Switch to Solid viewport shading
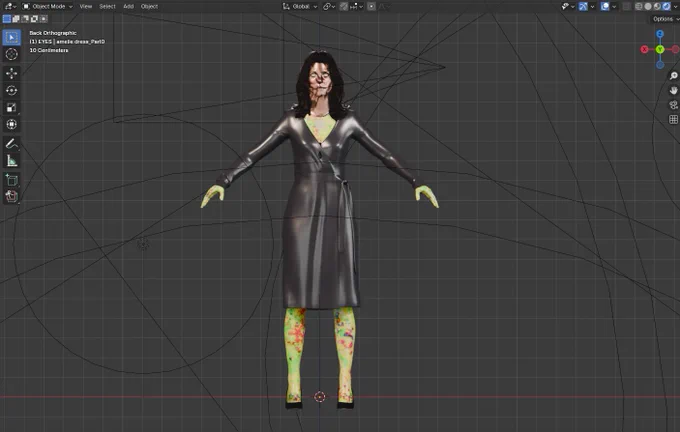The image size is (680, 432). click(648, 6)
